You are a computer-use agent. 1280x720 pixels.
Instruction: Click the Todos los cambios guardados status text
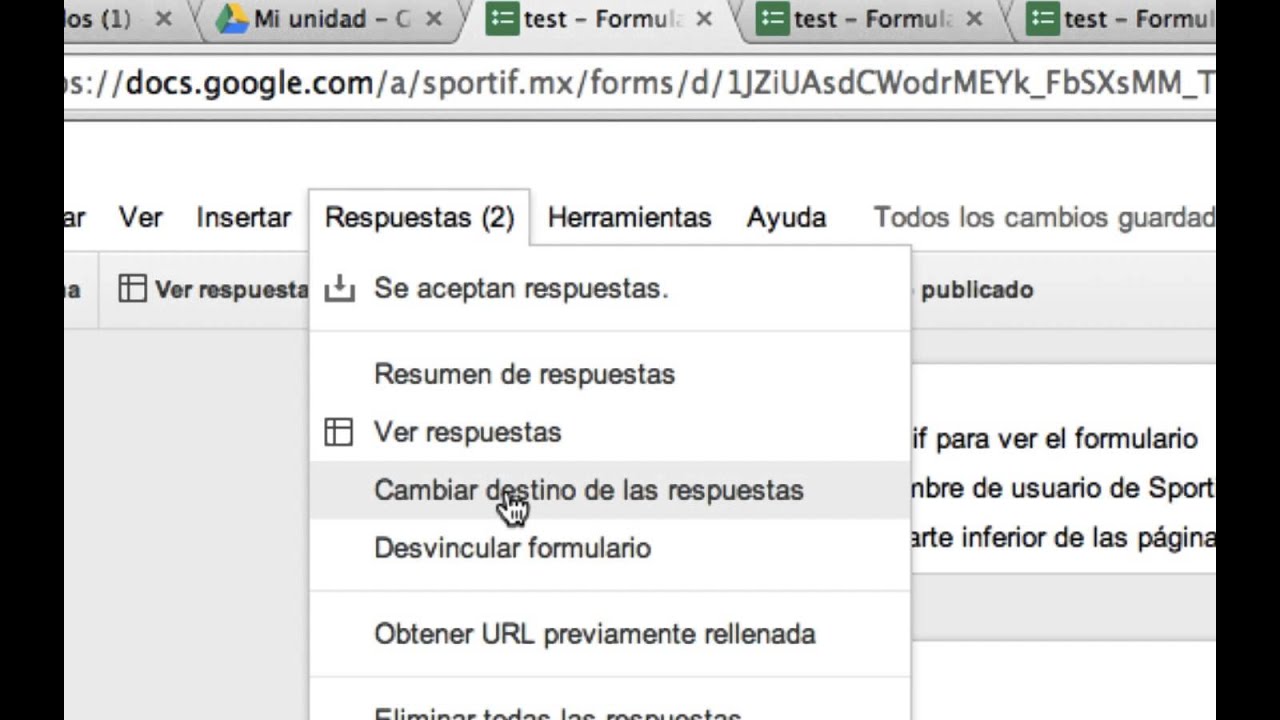tap(1044, 217)
